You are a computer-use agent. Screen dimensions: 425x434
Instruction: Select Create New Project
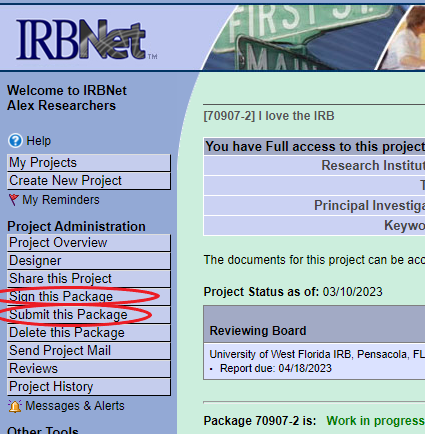(89, 181)
